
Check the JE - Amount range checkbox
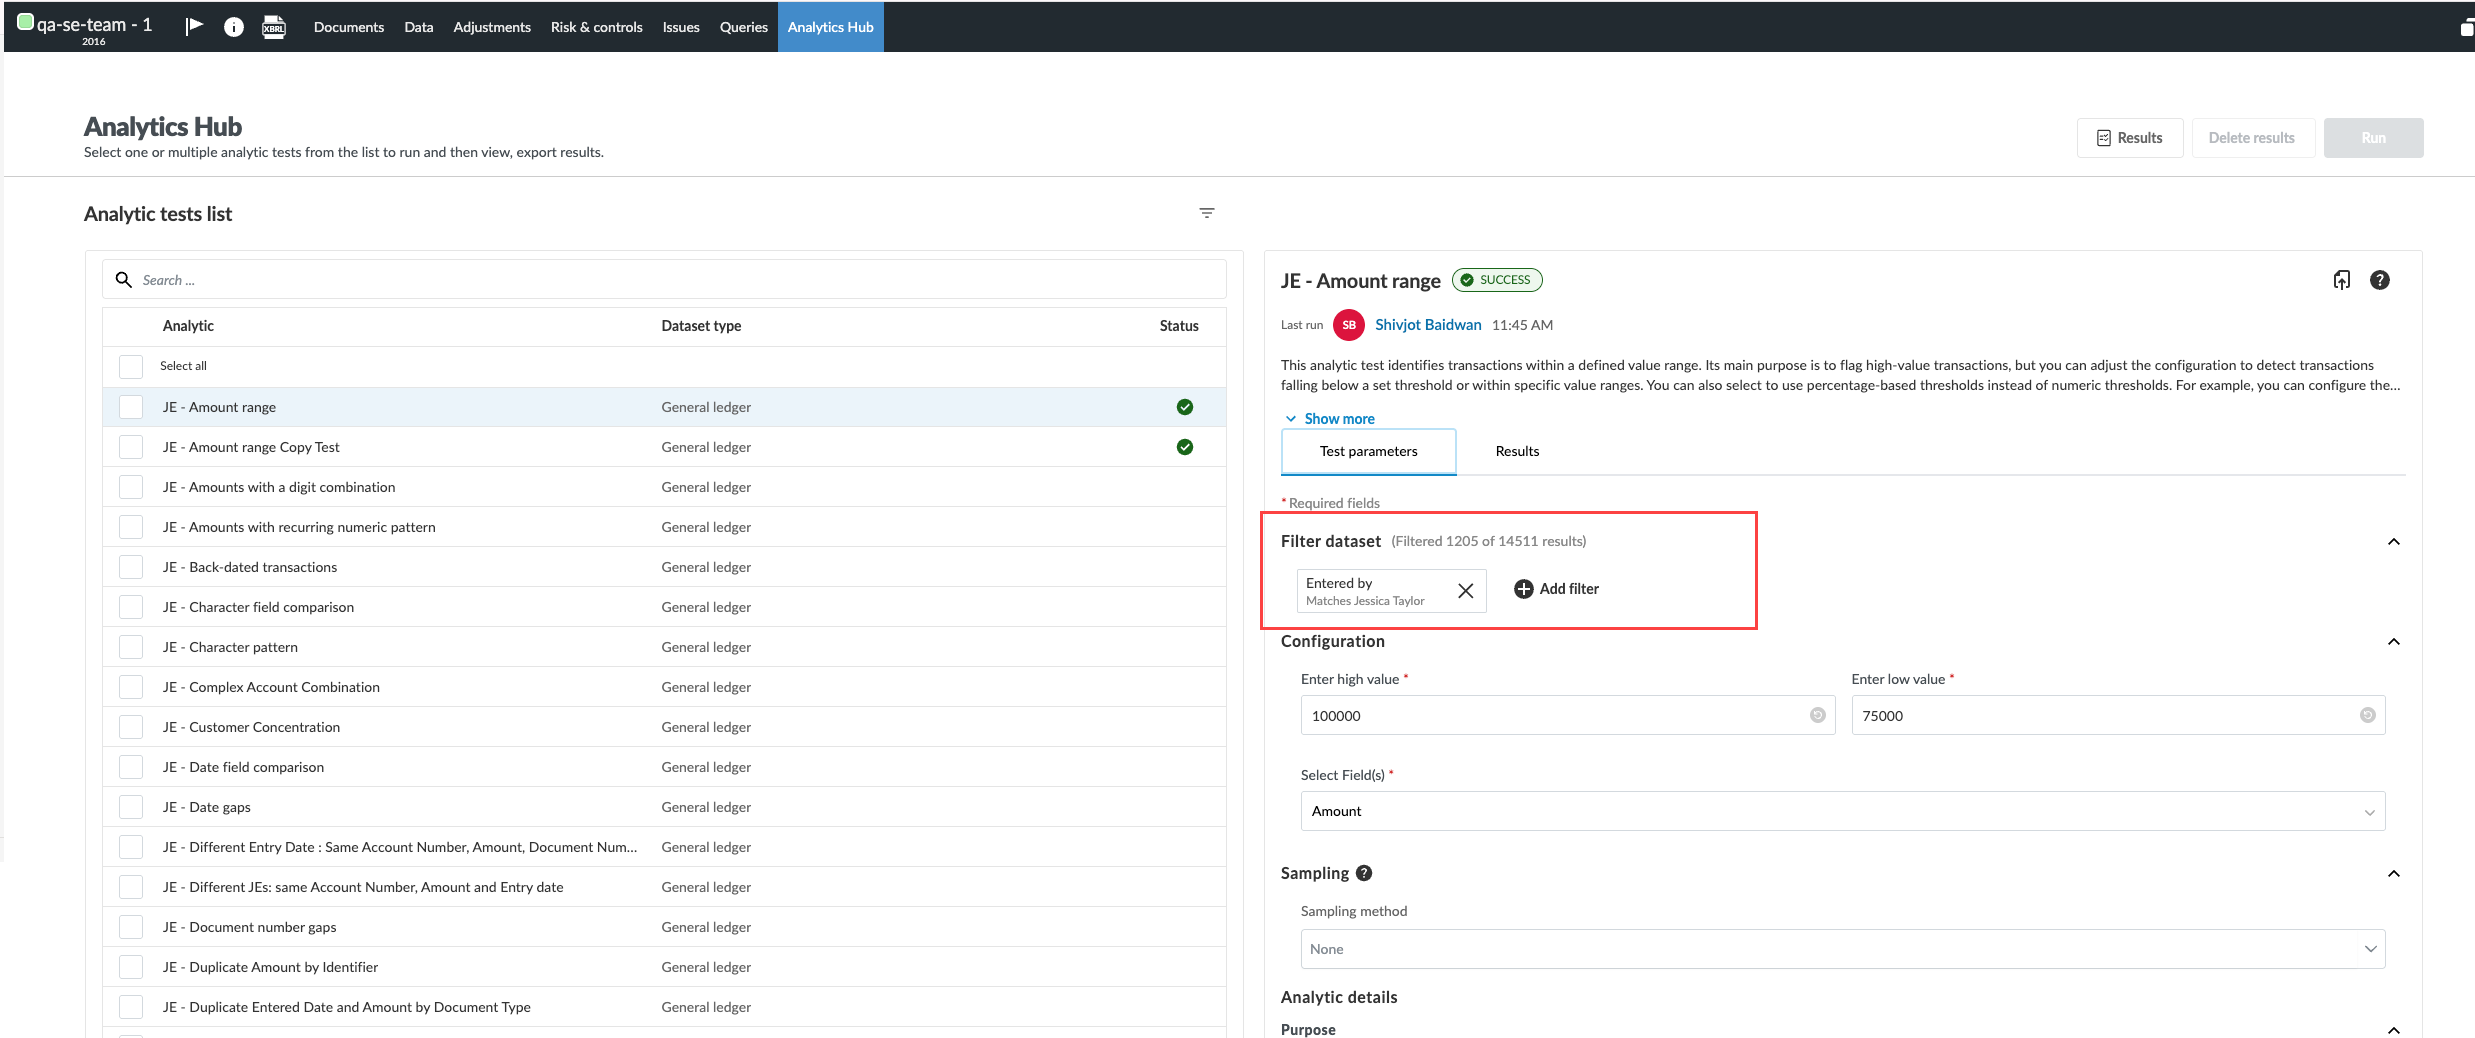pos(131,407)
